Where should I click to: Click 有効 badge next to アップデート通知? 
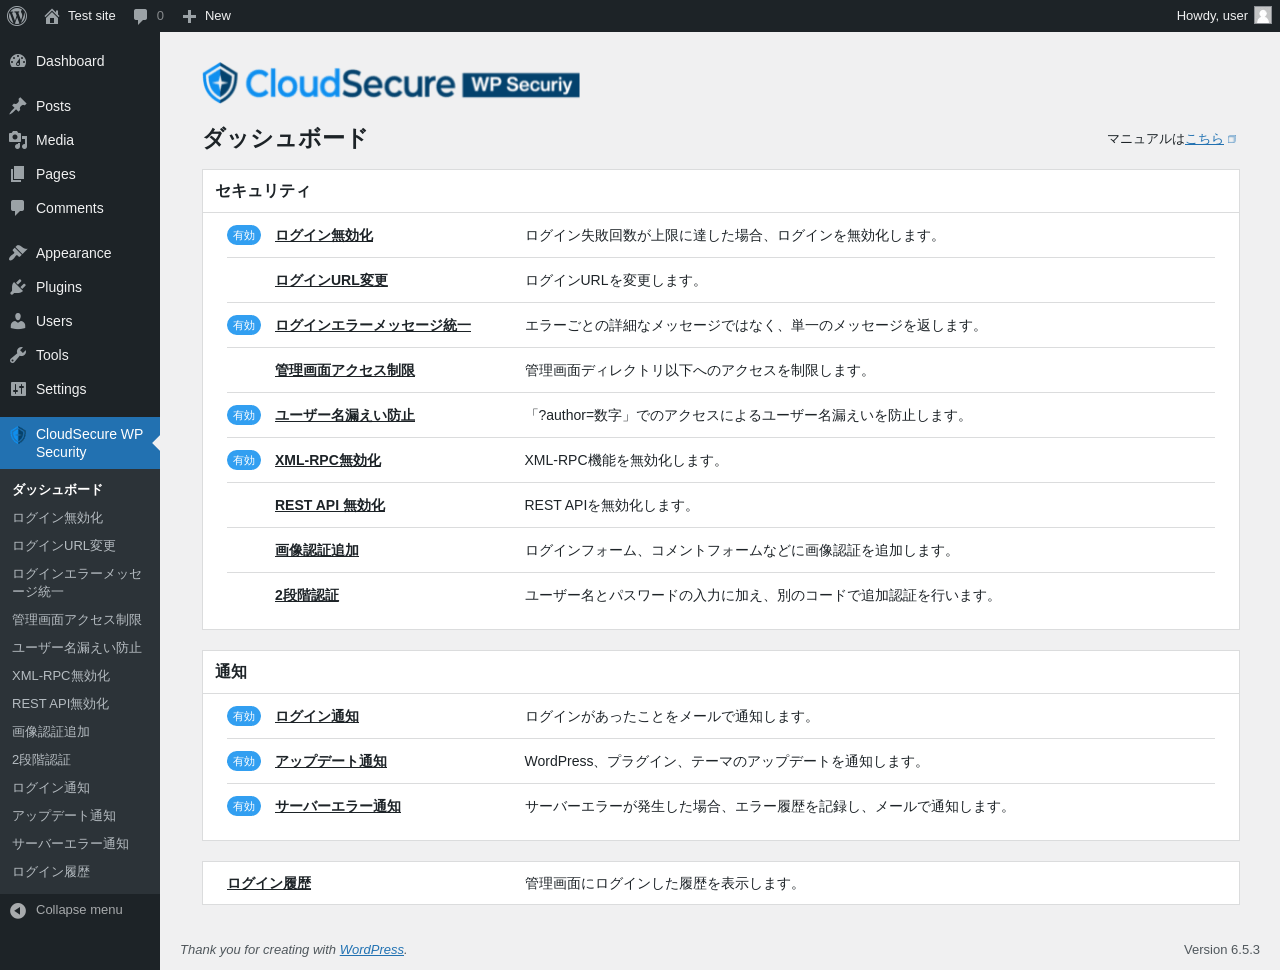click(244, 761)
